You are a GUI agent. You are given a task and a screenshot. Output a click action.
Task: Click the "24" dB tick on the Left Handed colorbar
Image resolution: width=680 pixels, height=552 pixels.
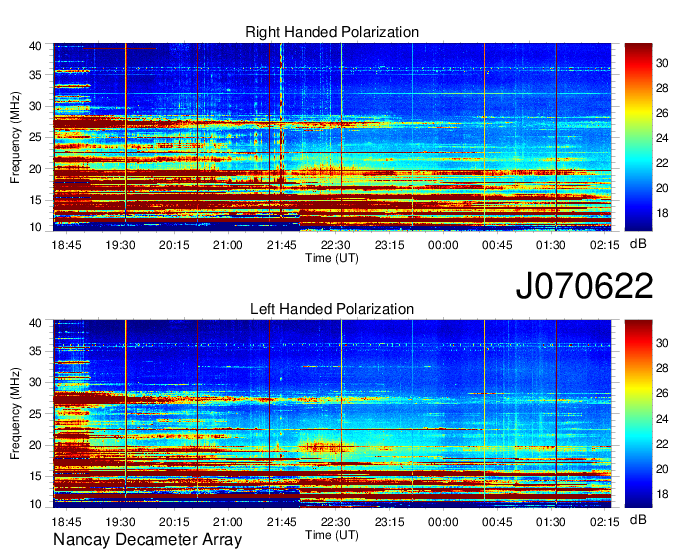662,419
